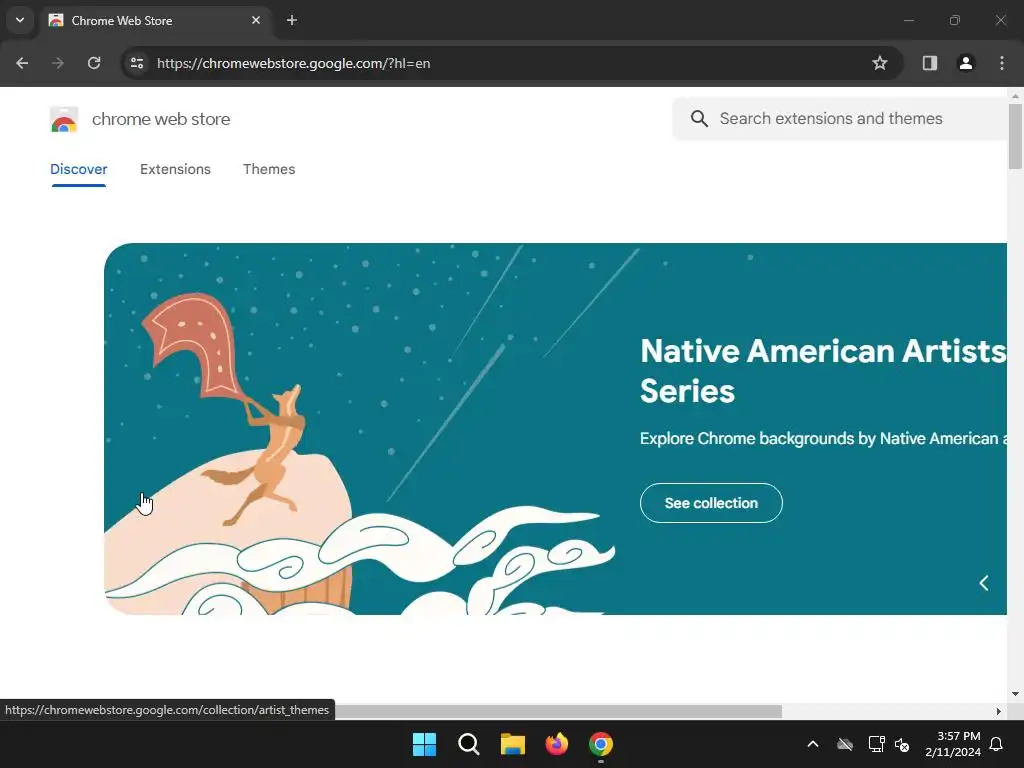1024x768 pixels.
Task: Click the muted volume tray icon
Action: coord(903,744)
